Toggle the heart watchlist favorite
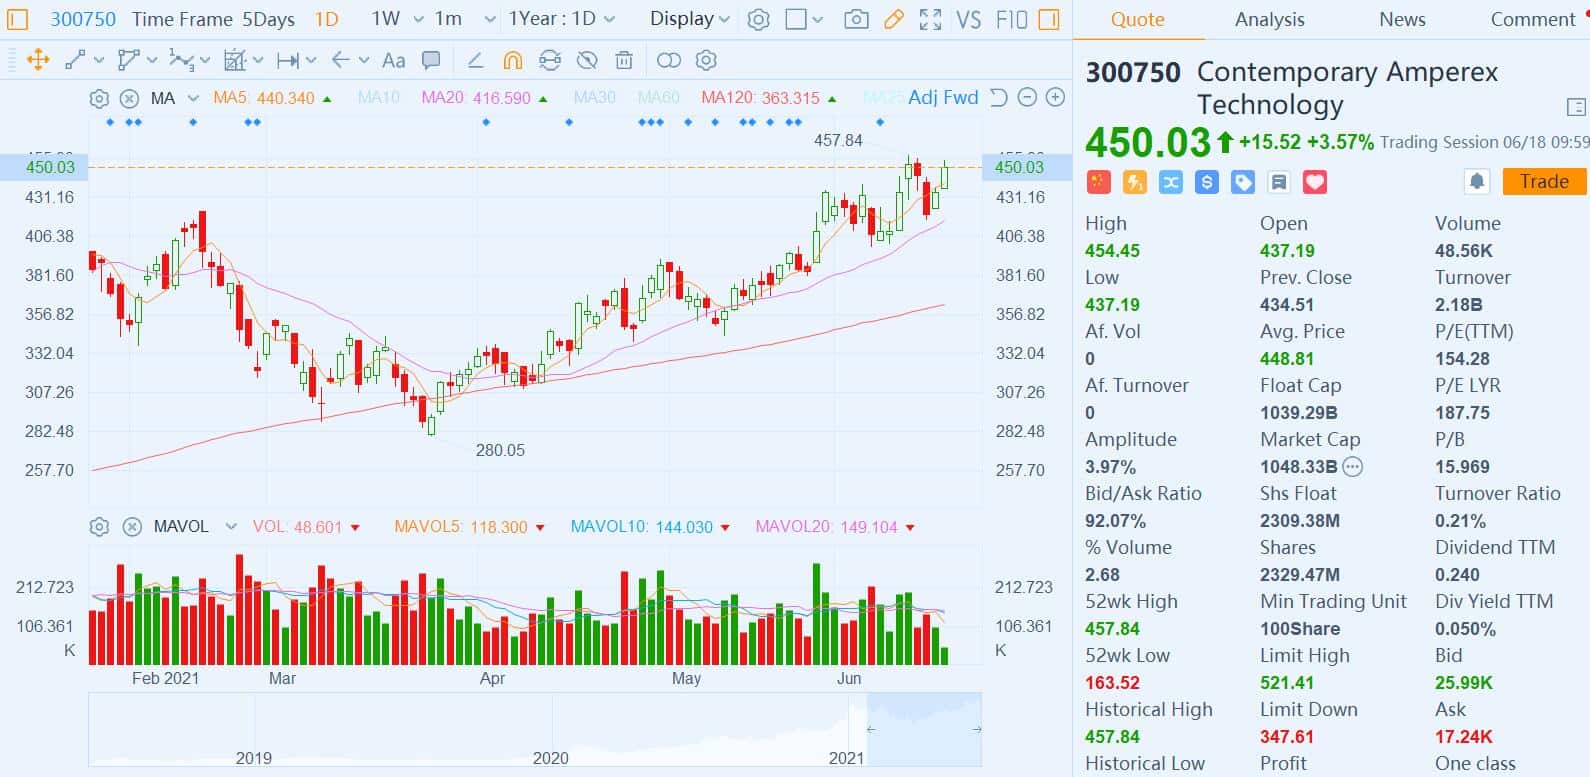 tap(1314, 182)
